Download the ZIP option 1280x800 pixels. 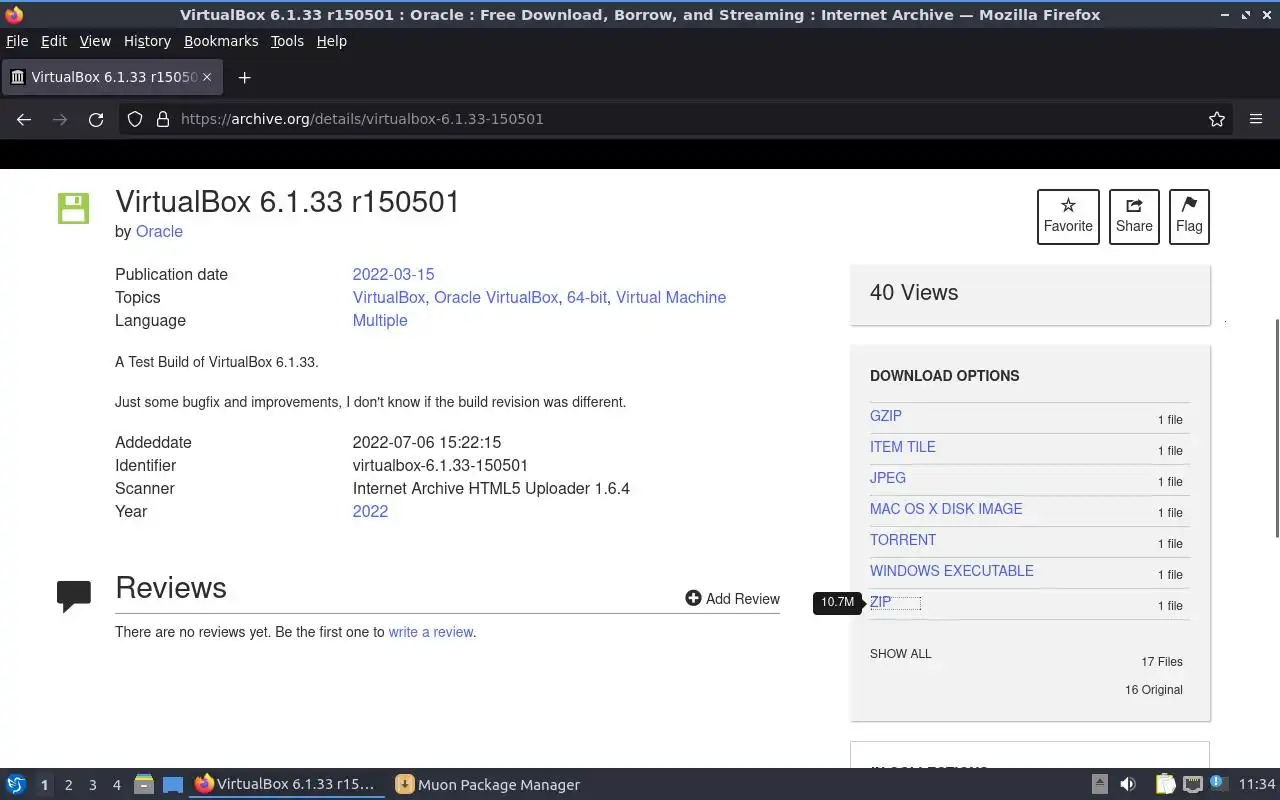click(880, 602)
